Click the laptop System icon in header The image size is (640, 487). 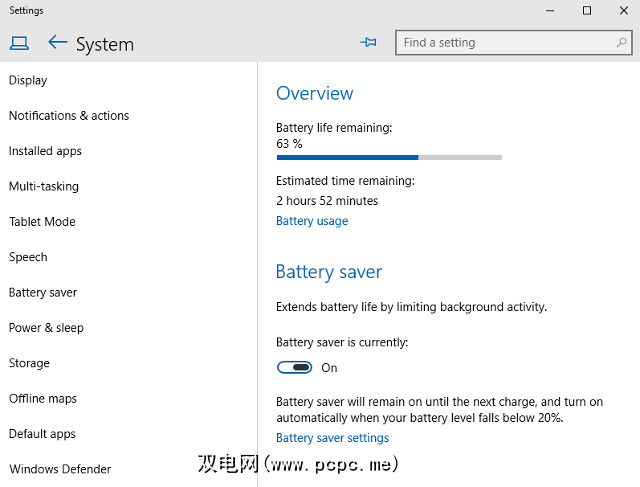click(x=19, y=43)
